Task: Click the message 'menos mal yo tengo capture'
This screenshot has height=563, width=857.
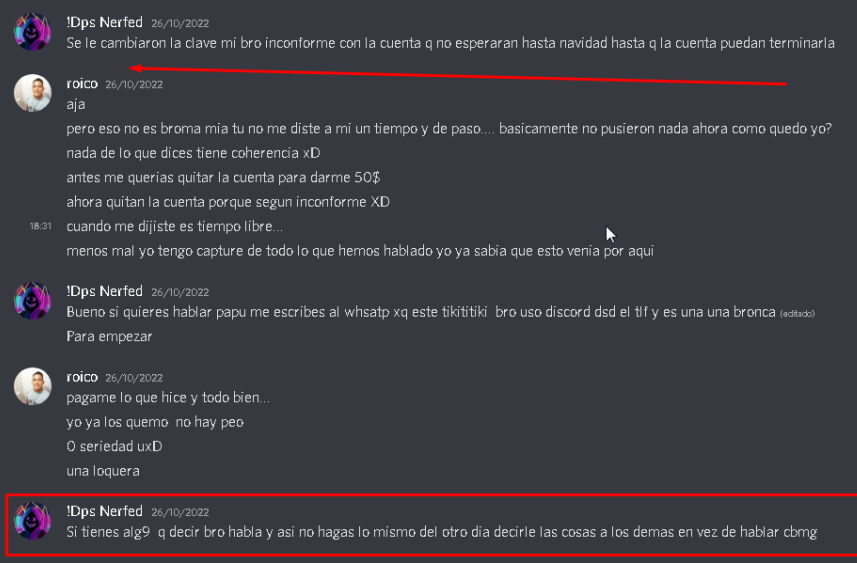Action: (360, 251)
